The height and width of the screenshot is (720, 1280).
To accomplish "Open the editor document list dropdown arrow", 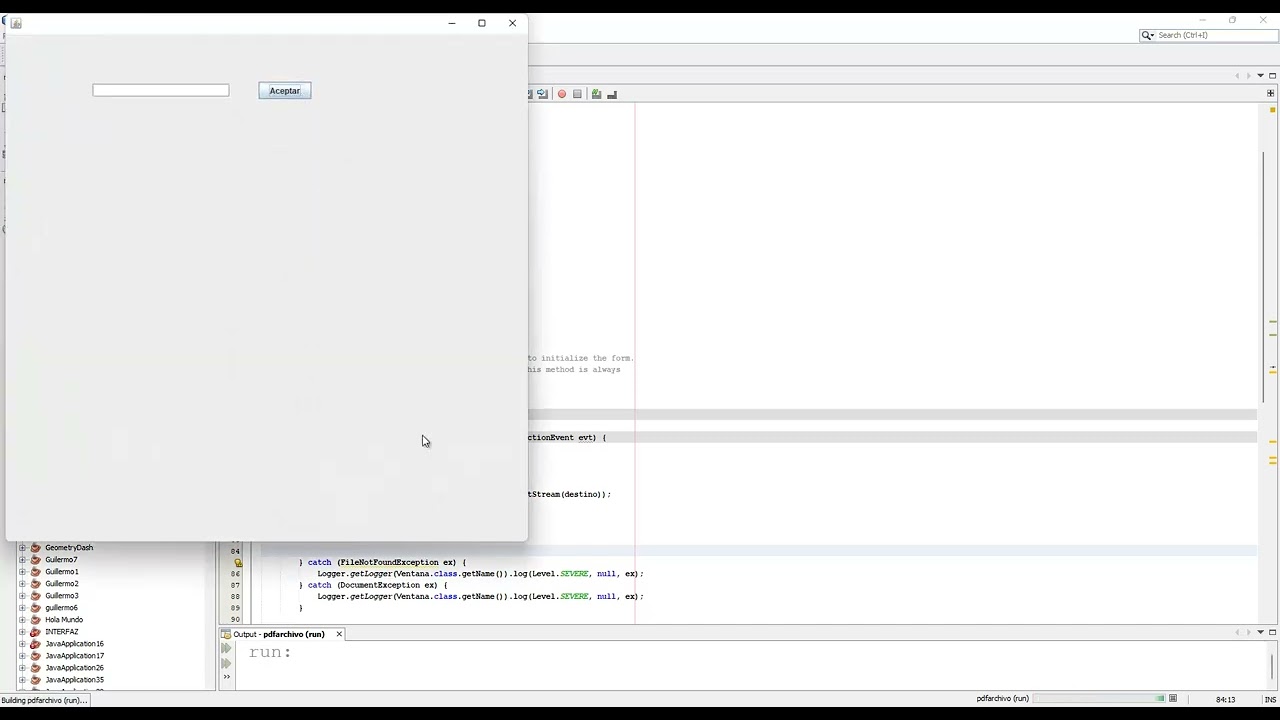I will [x=1260, y=76].
